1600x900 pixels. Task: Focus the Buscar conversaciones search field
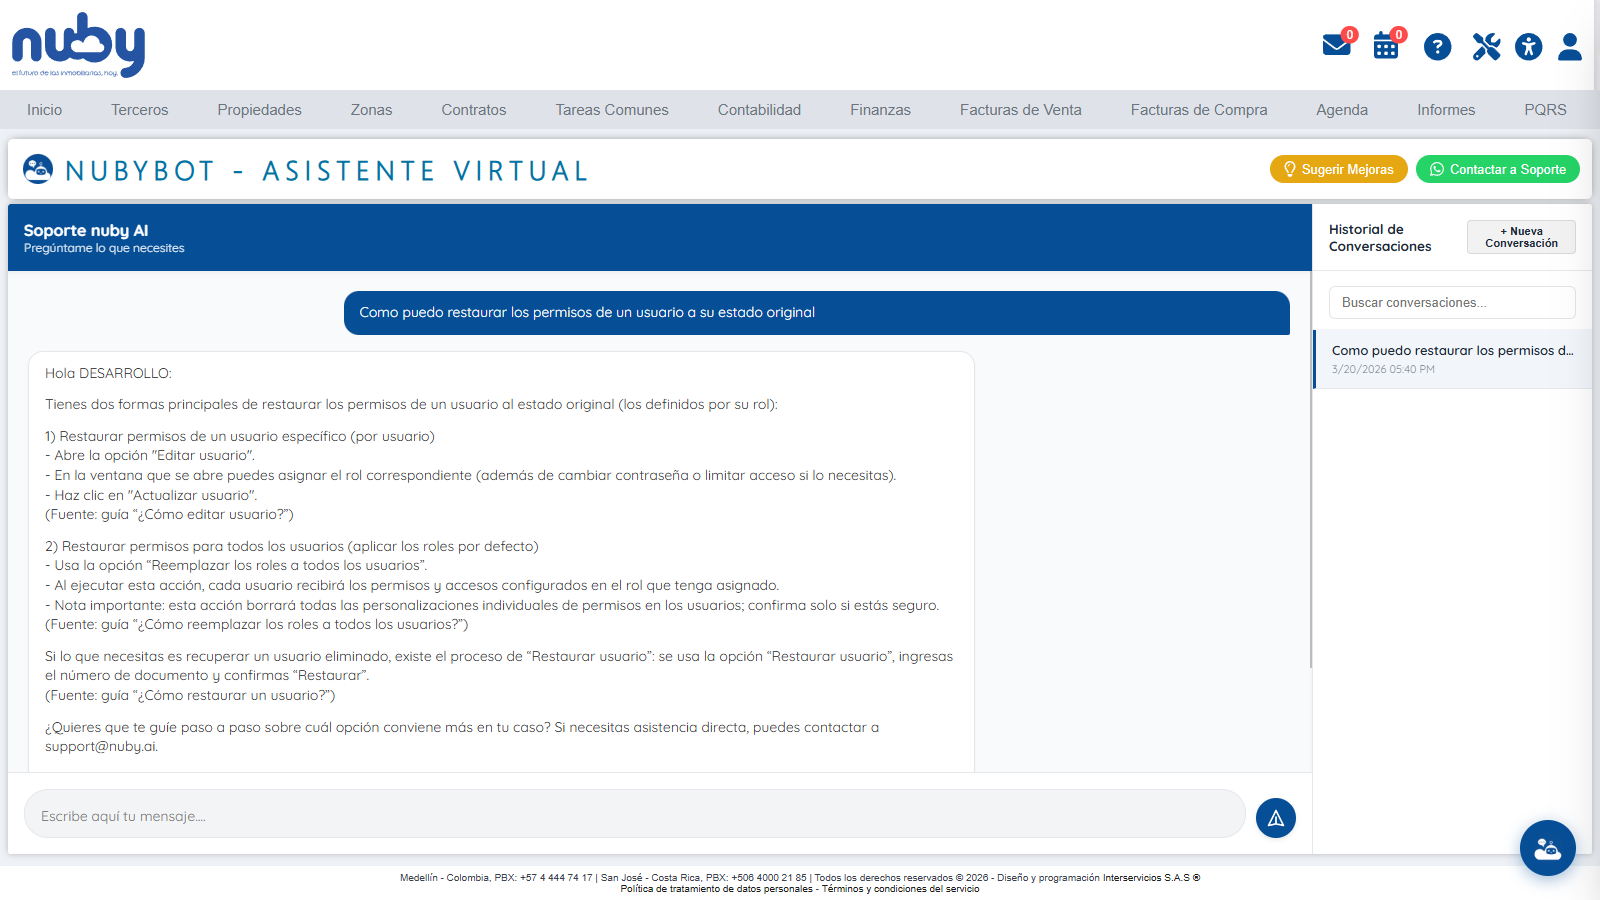click(x=1452, y=302)
